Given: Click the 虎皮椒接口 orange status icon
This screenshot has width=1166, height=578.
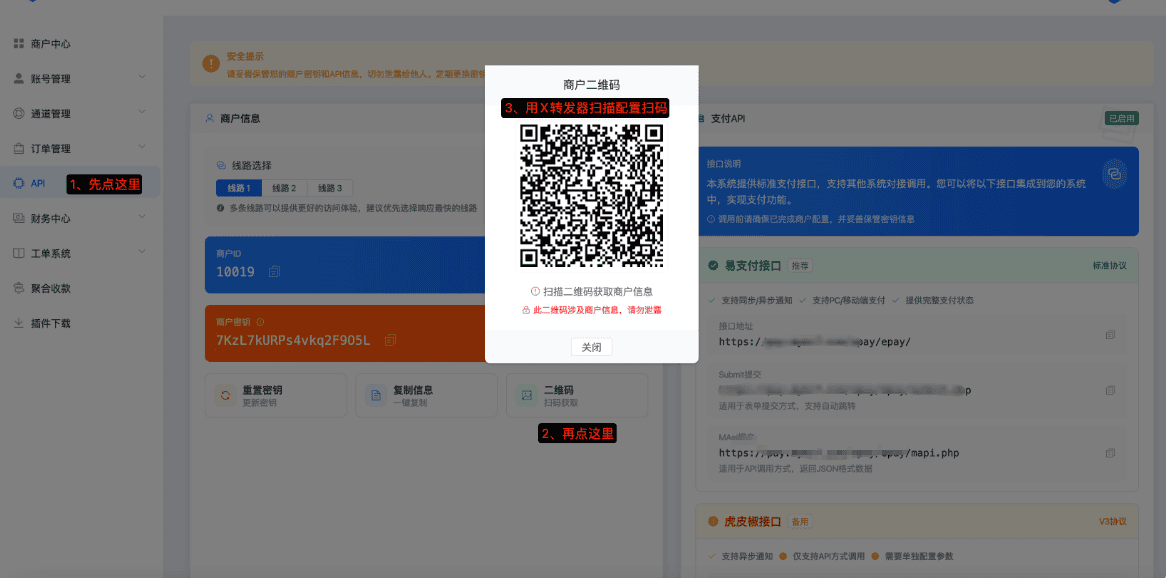Looking at the screenshot, I should coord(713,521).
